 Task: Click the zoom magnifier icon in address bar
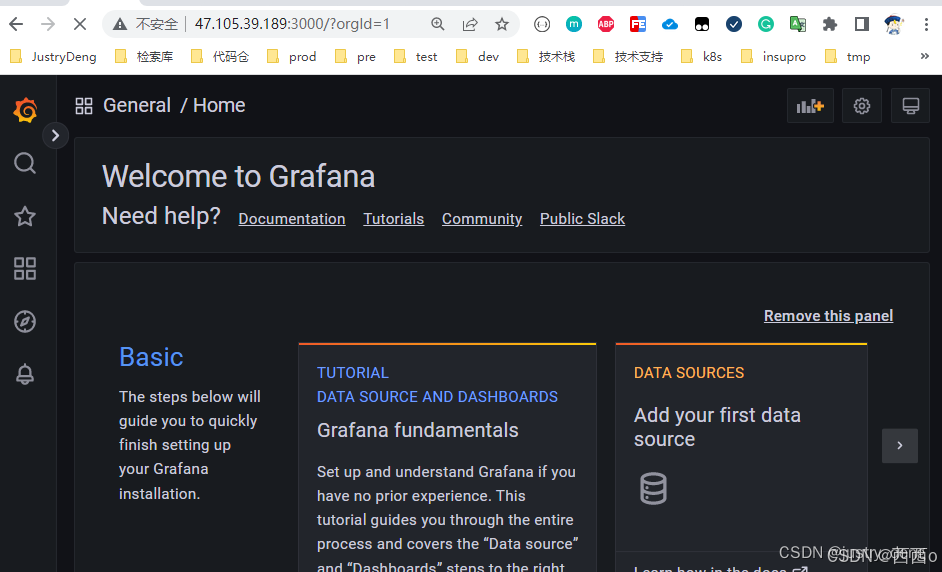point(438,24)
